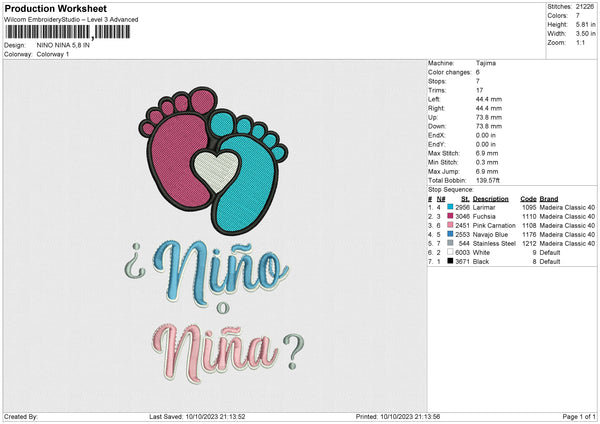The width and height of the screenshot is (600, 424).
Task: Click the 'St.' column header
Action: coord(465,199)
